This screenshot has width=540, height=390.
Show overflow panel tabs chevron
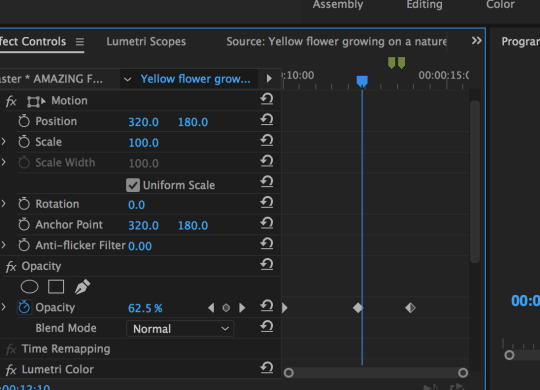[x=477, y=41]
